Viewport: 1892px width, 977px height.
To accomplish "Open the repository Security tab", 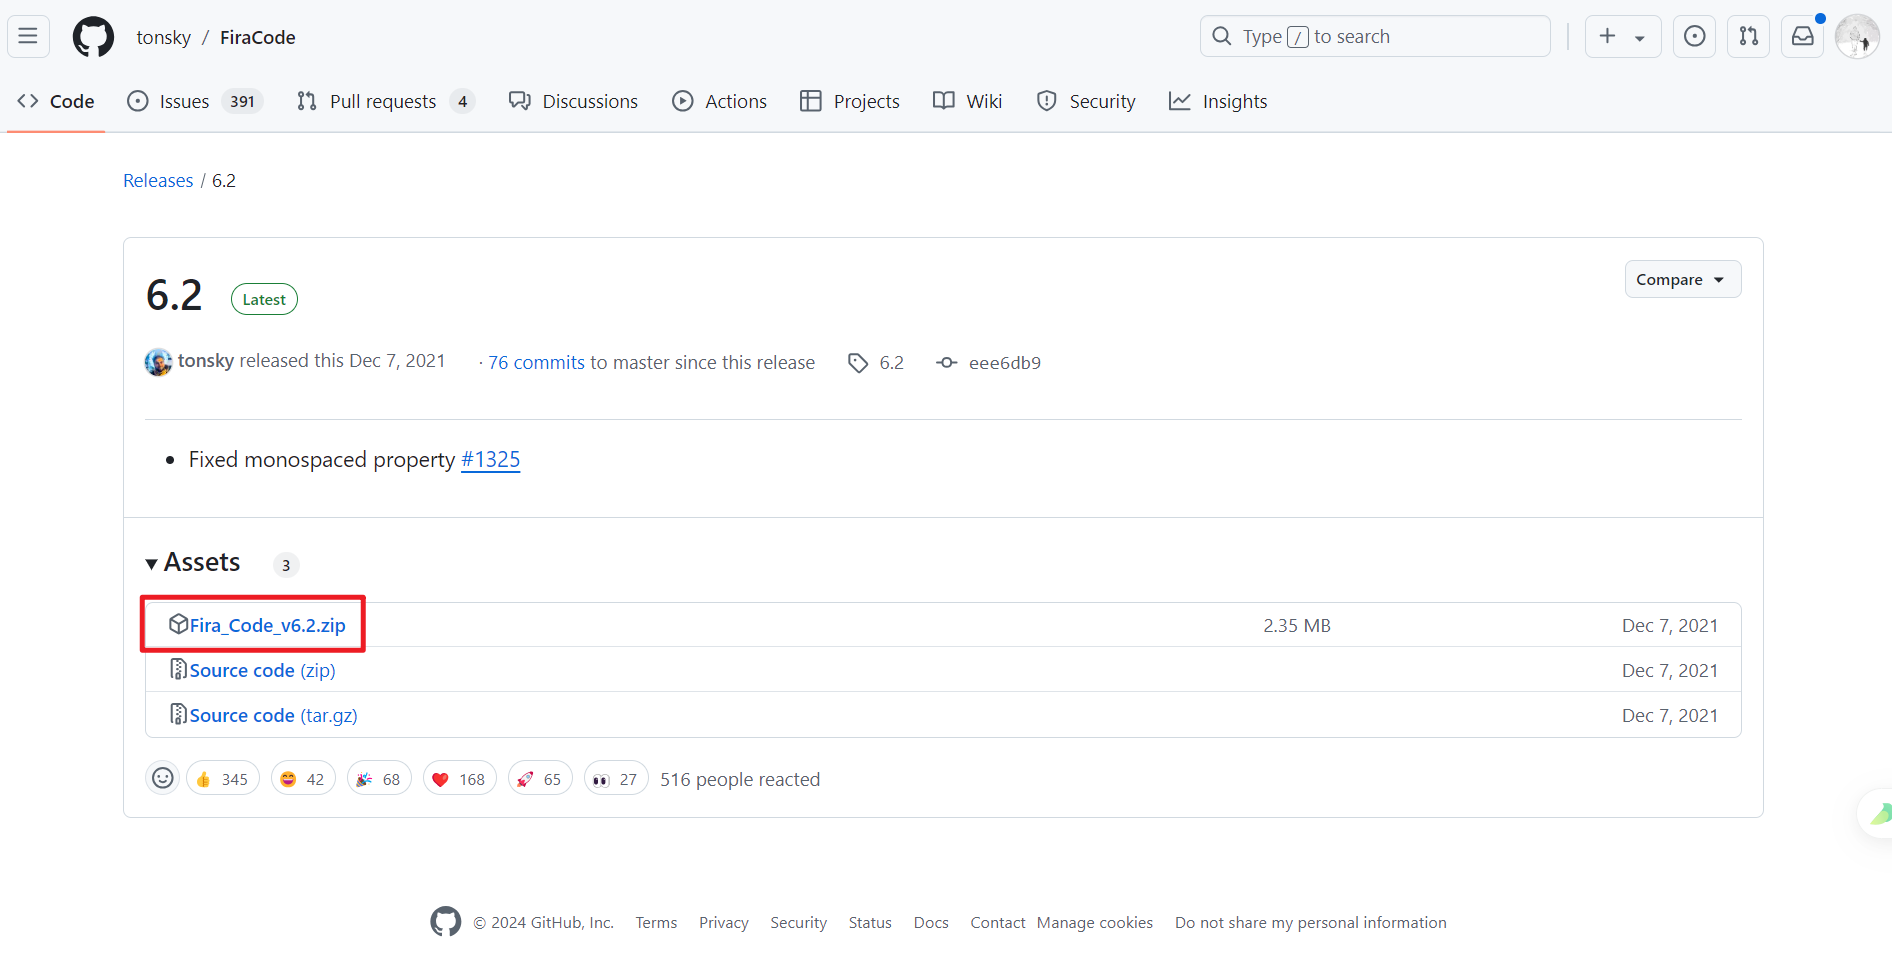I will [x=1086, y=101].
